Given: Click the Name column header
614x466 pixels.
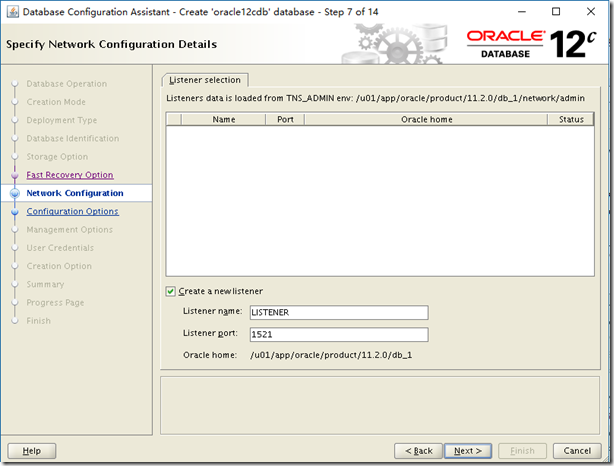Looking at the screenshot, I should (224, 119).
